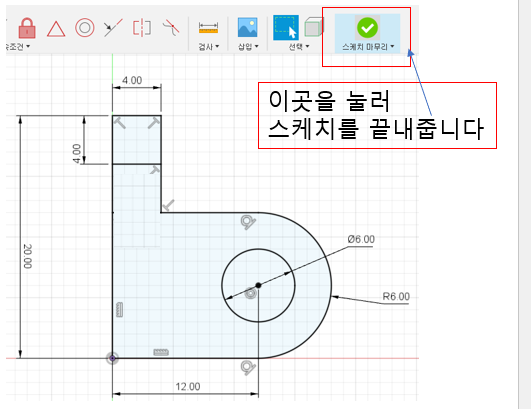Click the concentric glyph near the circle center
The image size is (531, 409).
[251, 293]
